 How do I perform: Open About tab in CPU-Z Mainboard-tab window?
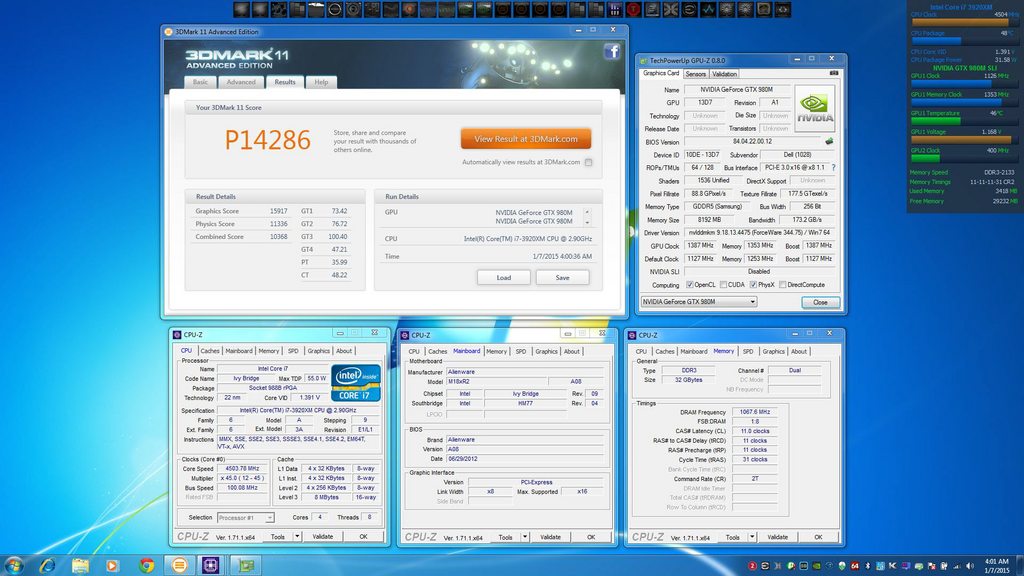[x=571, y=351]
